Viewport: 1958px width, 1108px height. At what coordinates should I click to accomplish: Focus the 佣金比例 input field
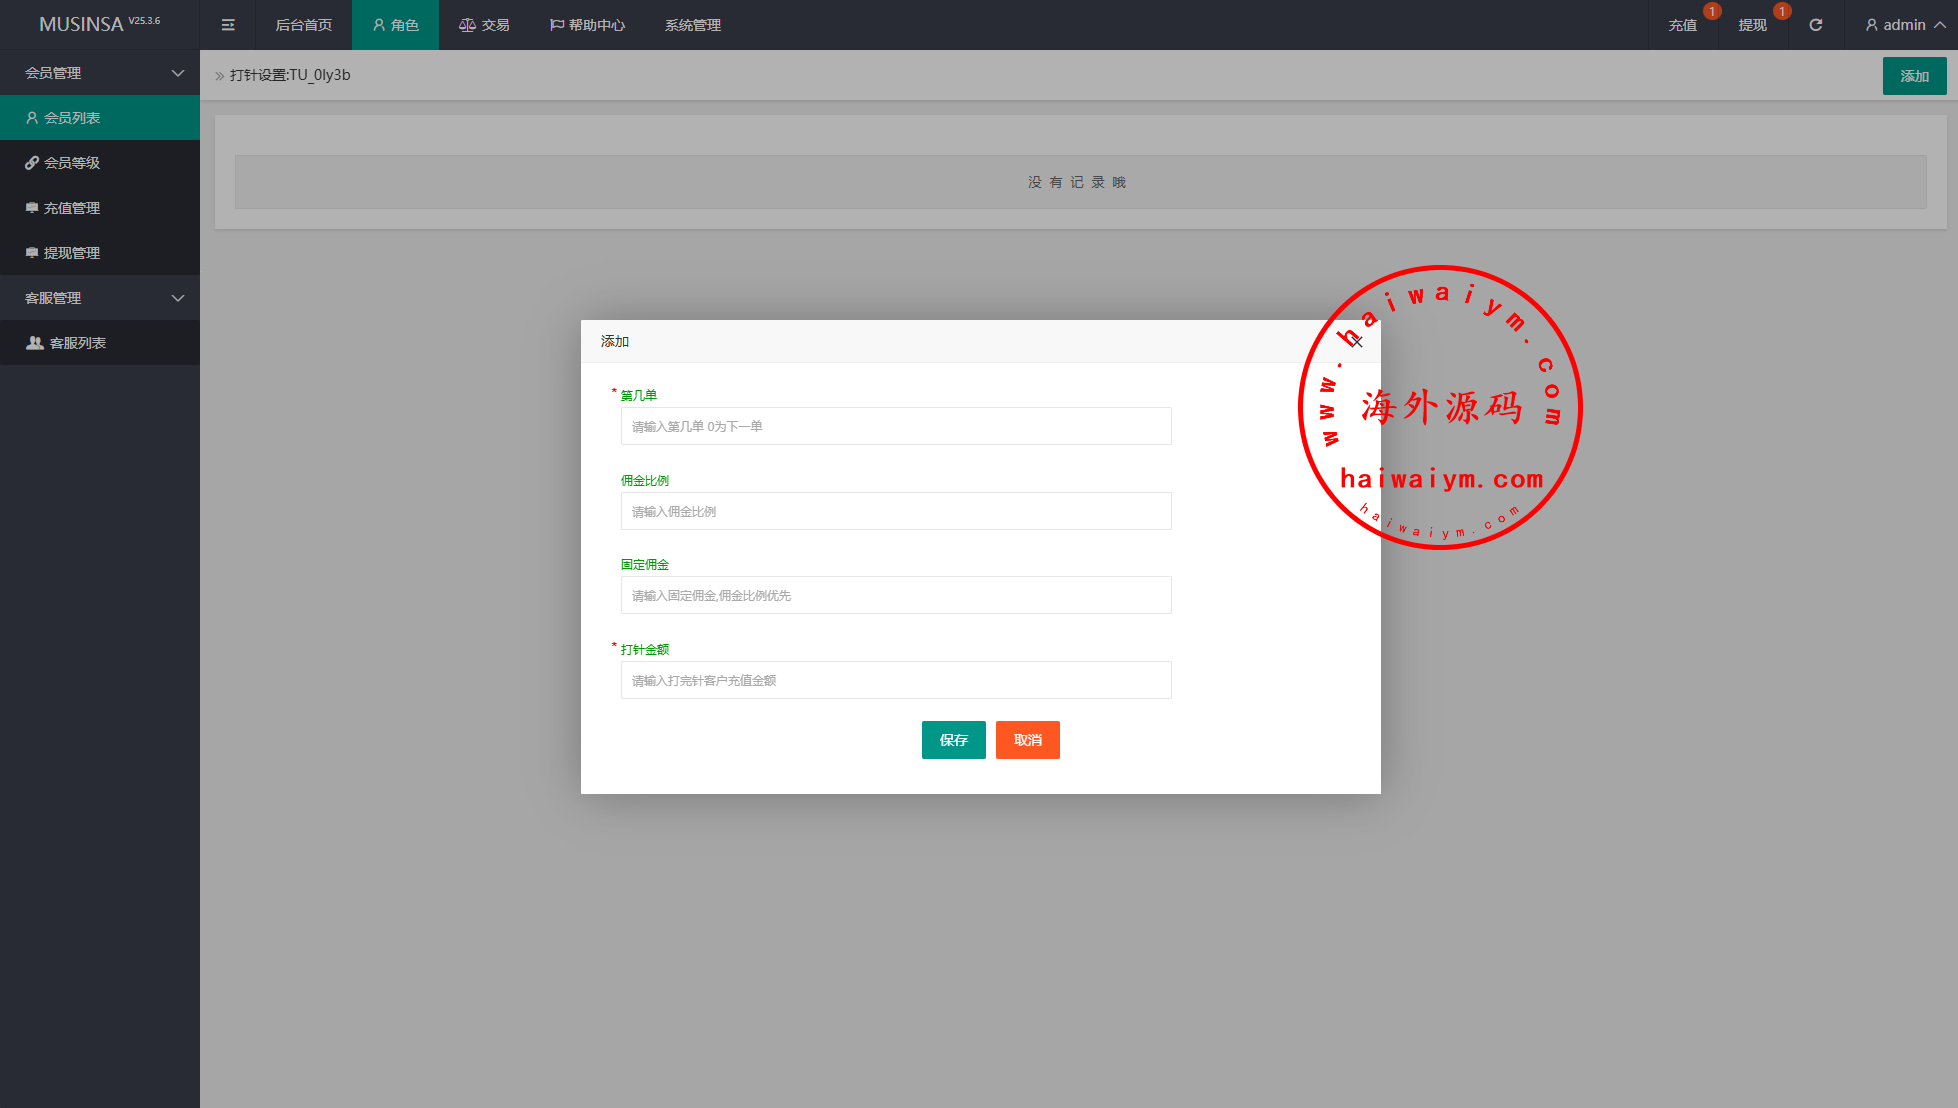[x=895, y=511]
